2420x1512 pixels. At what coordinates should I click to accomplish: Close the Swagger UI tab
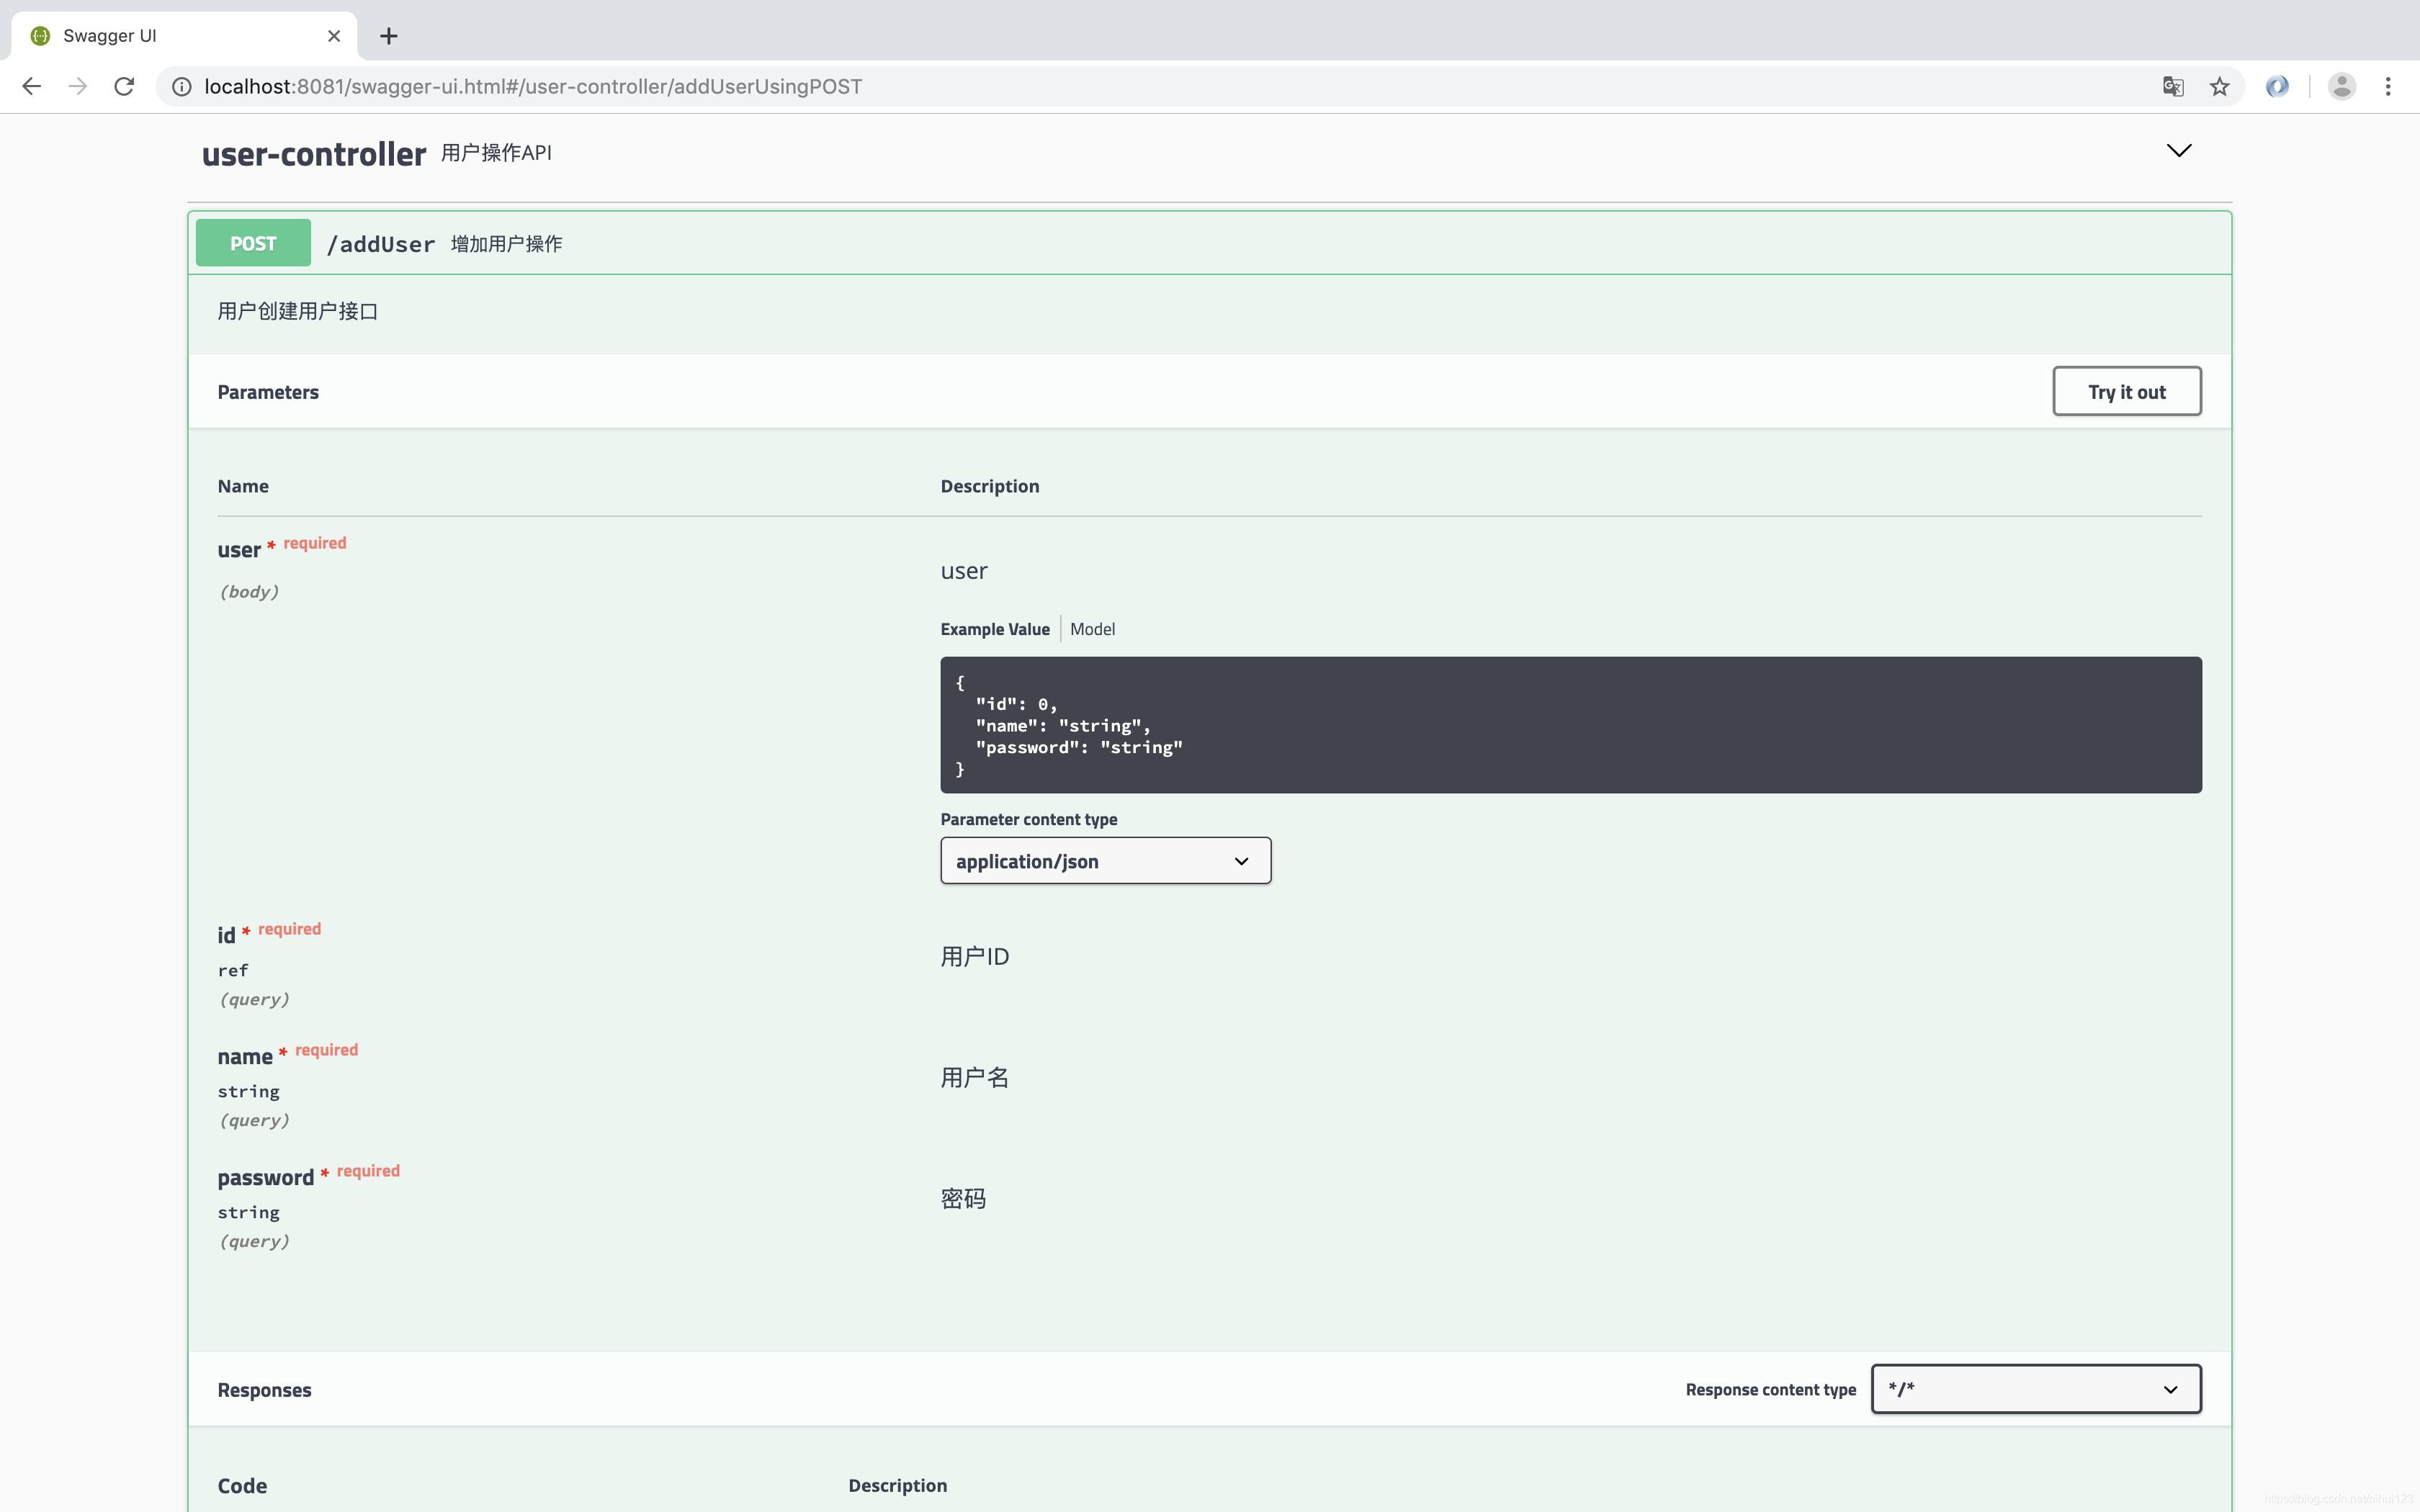click(334, 36)
